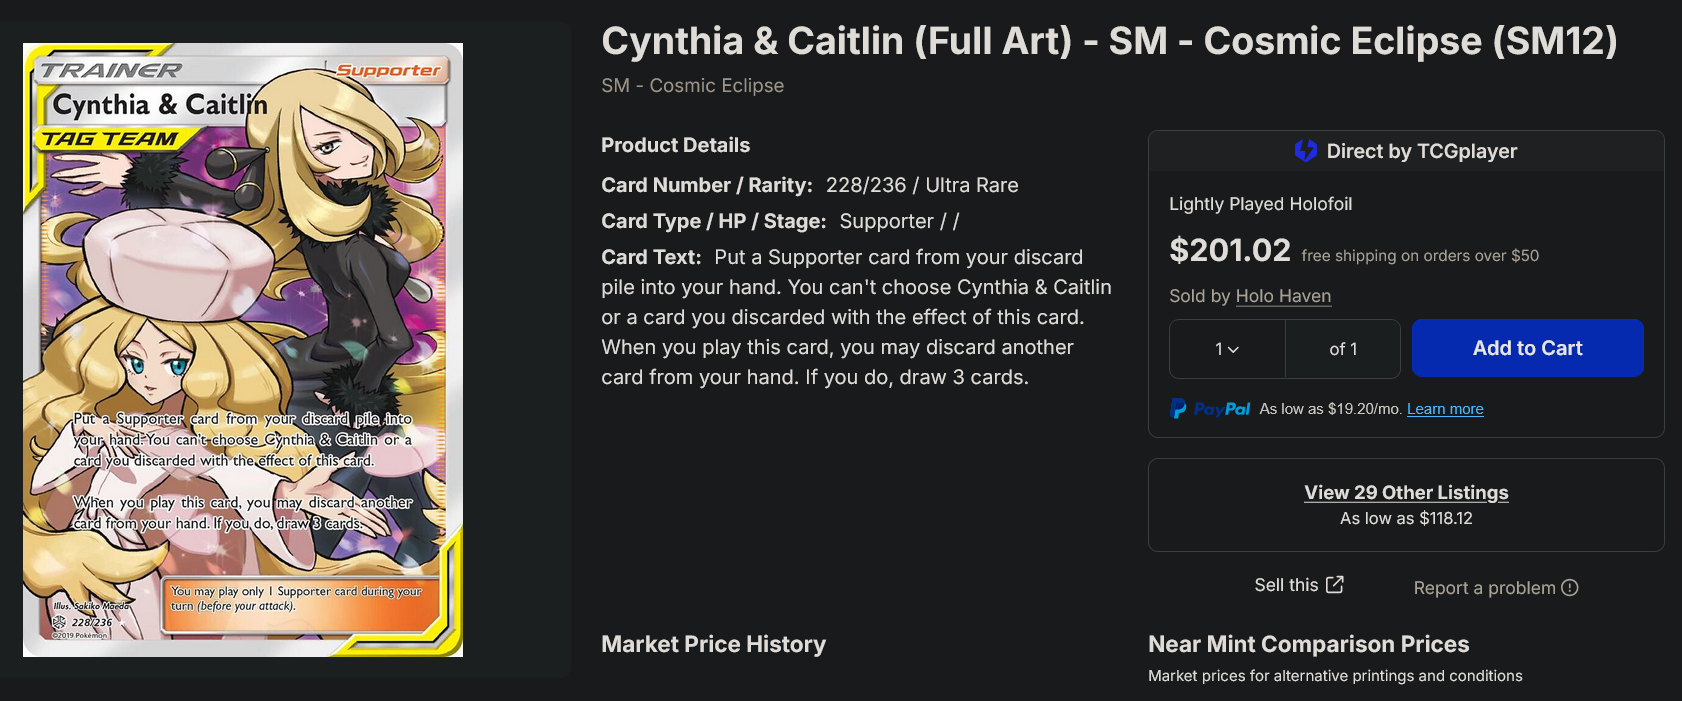
Task: Click the external-link icon beside Sell this
Action: pyautogui.click(x=1335, y=585)
